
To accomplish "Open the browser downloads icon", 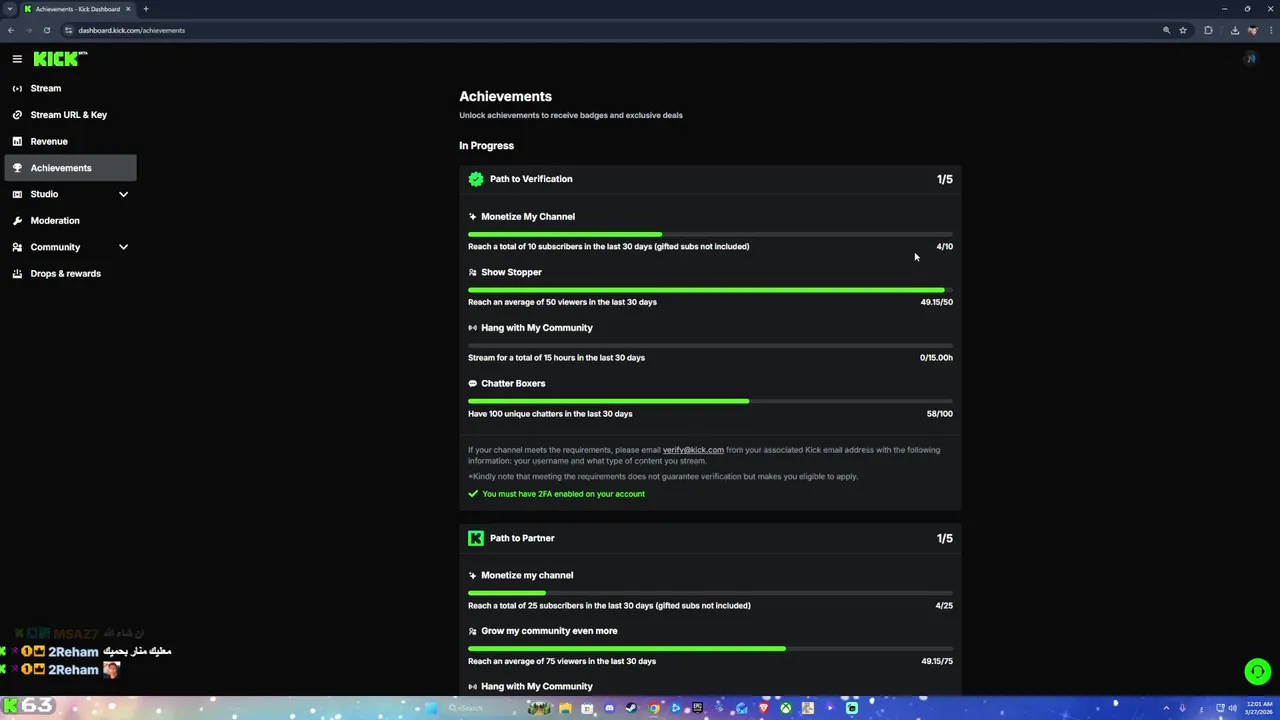I will [x=1235, y=30].
